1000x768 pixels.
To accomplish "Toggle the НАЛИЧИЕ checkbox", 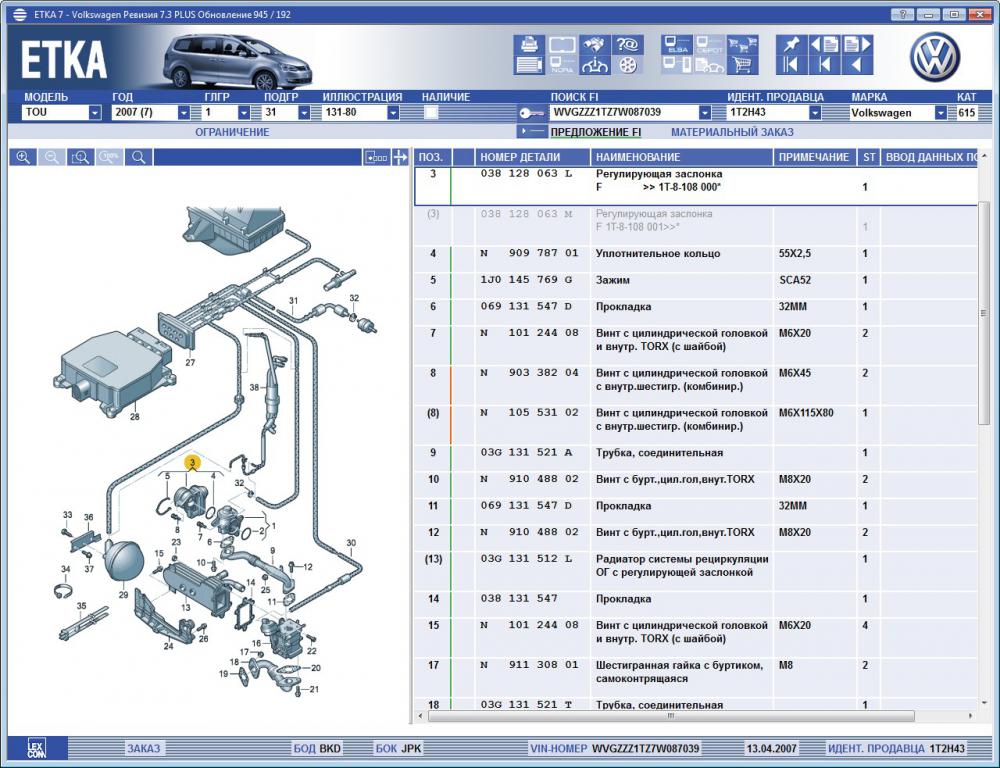I will [x=432, y=113].
